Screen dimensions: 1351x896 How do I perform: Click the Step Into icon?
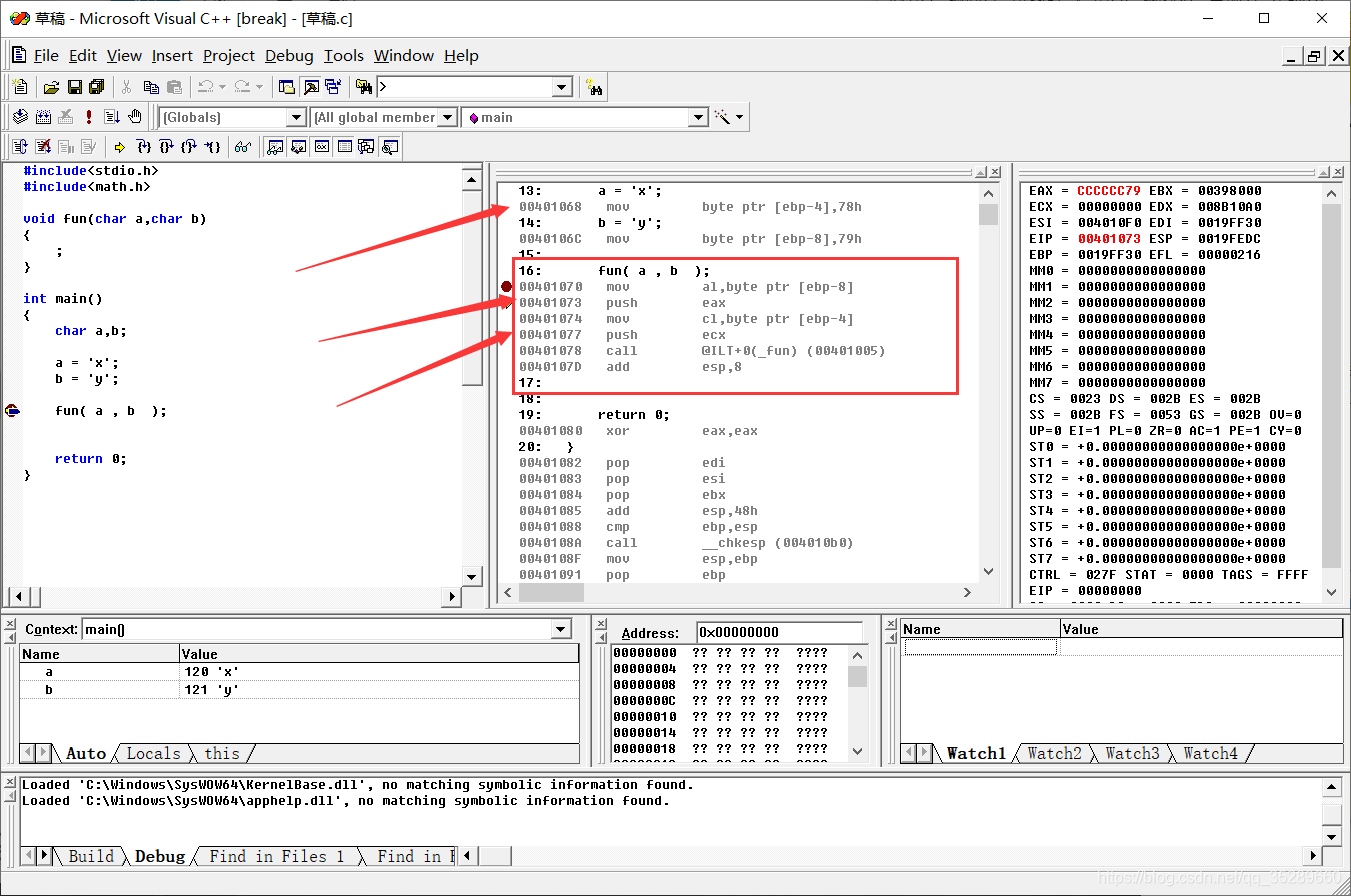click(144, 147)
